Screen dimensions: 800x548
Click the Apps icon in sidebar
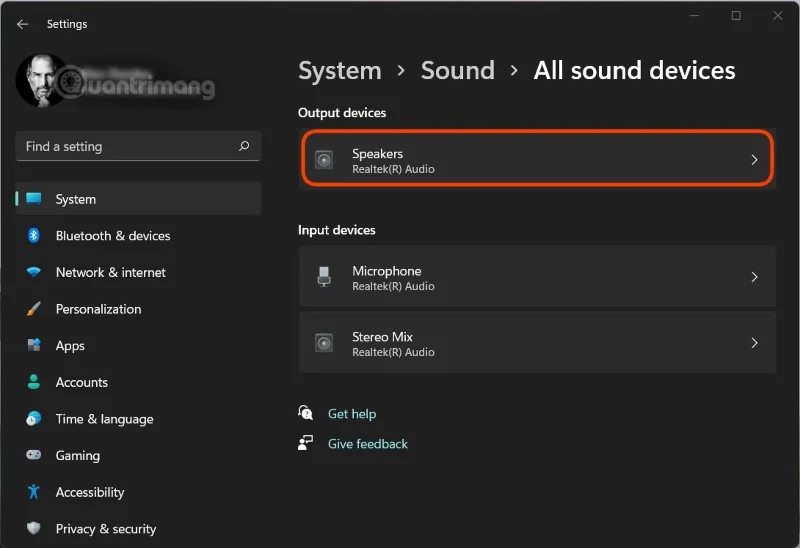point(34,345)
